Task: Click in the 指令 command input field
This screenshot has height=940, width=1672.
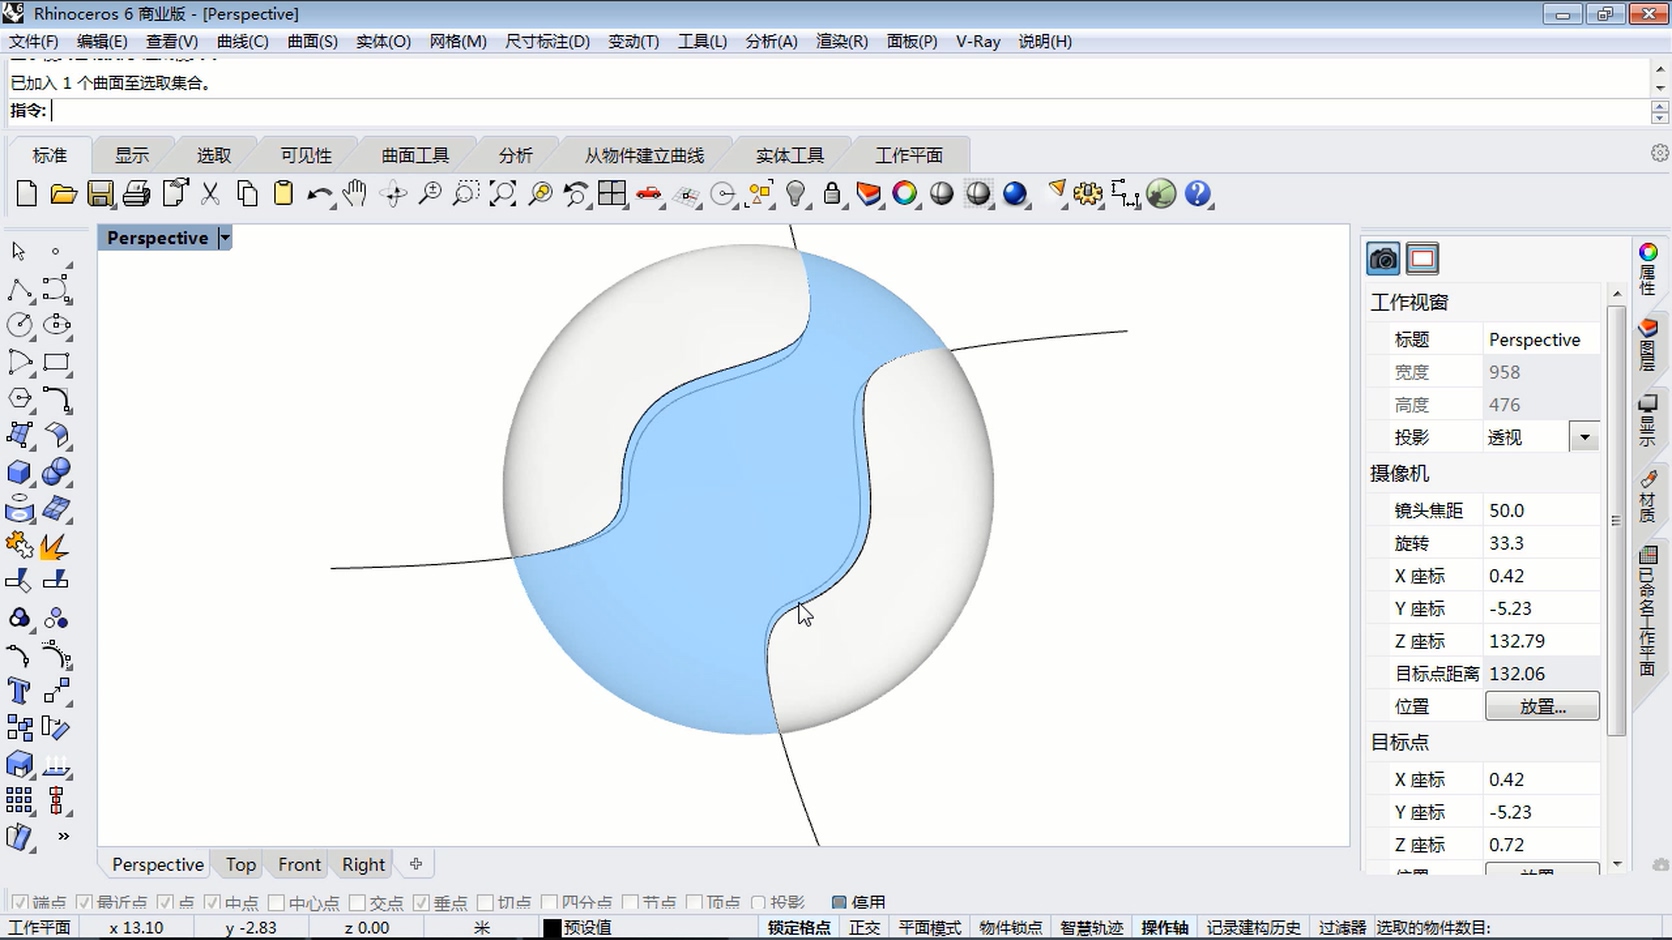Action: coord(848,111)
